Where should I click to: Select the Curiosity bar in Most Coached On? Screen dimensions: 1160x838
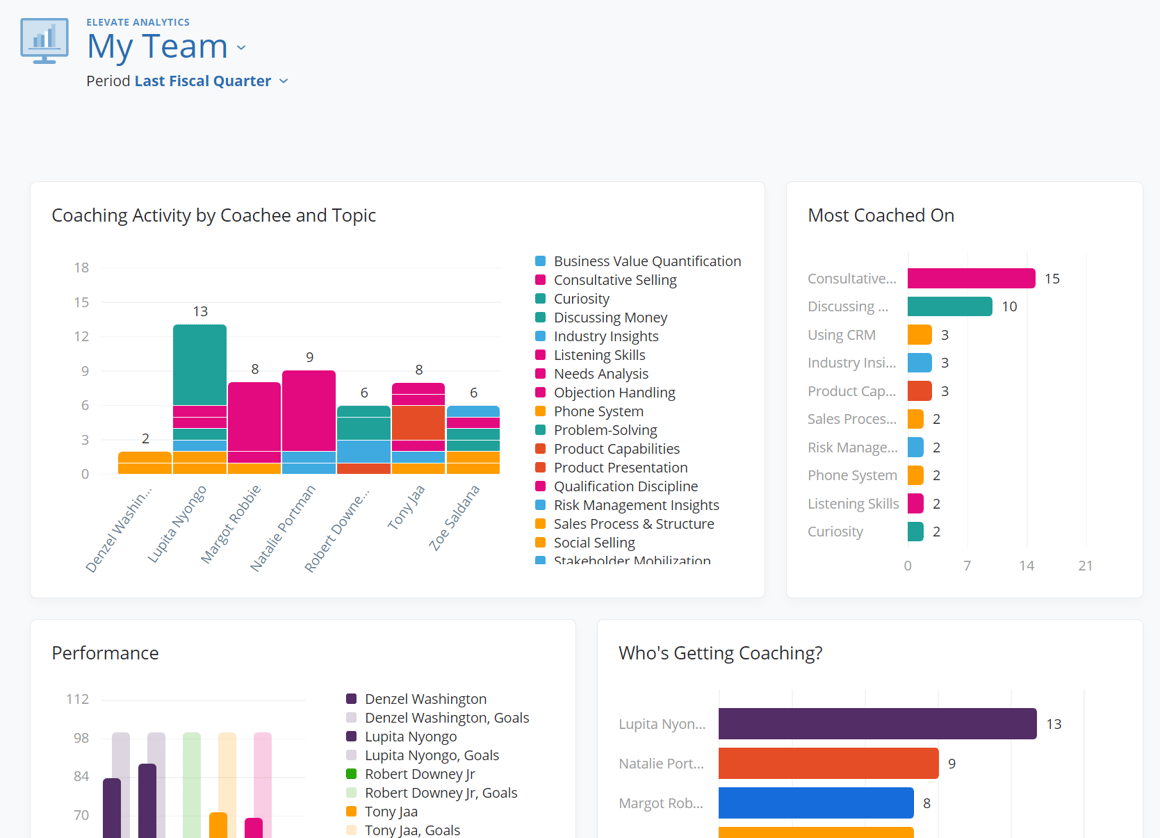[916, 531]
